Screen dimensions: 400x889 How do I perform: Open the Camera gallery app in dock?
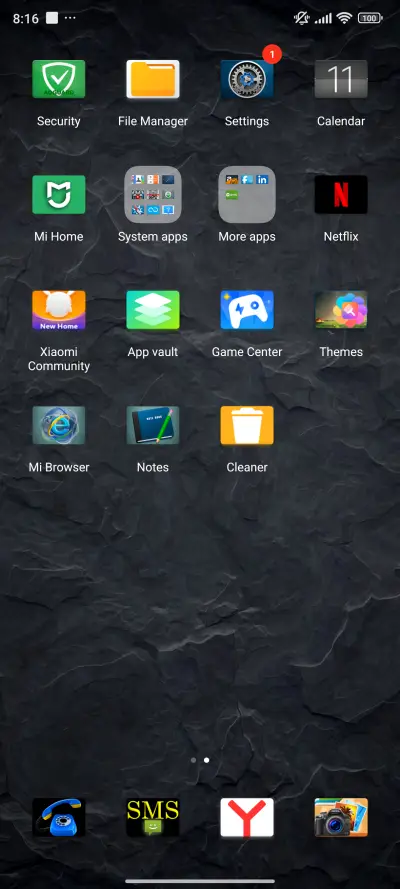pos(341,818)
